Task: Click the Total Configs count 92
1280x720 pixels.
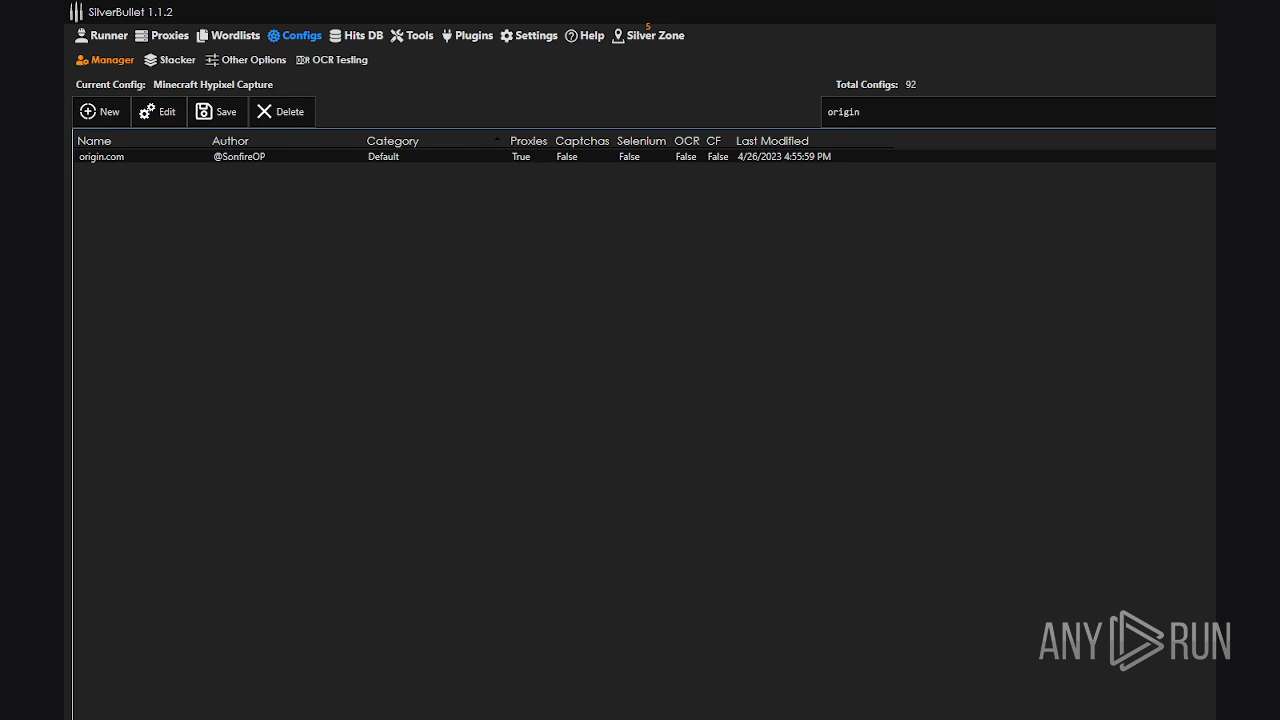Action: [910, 85]
